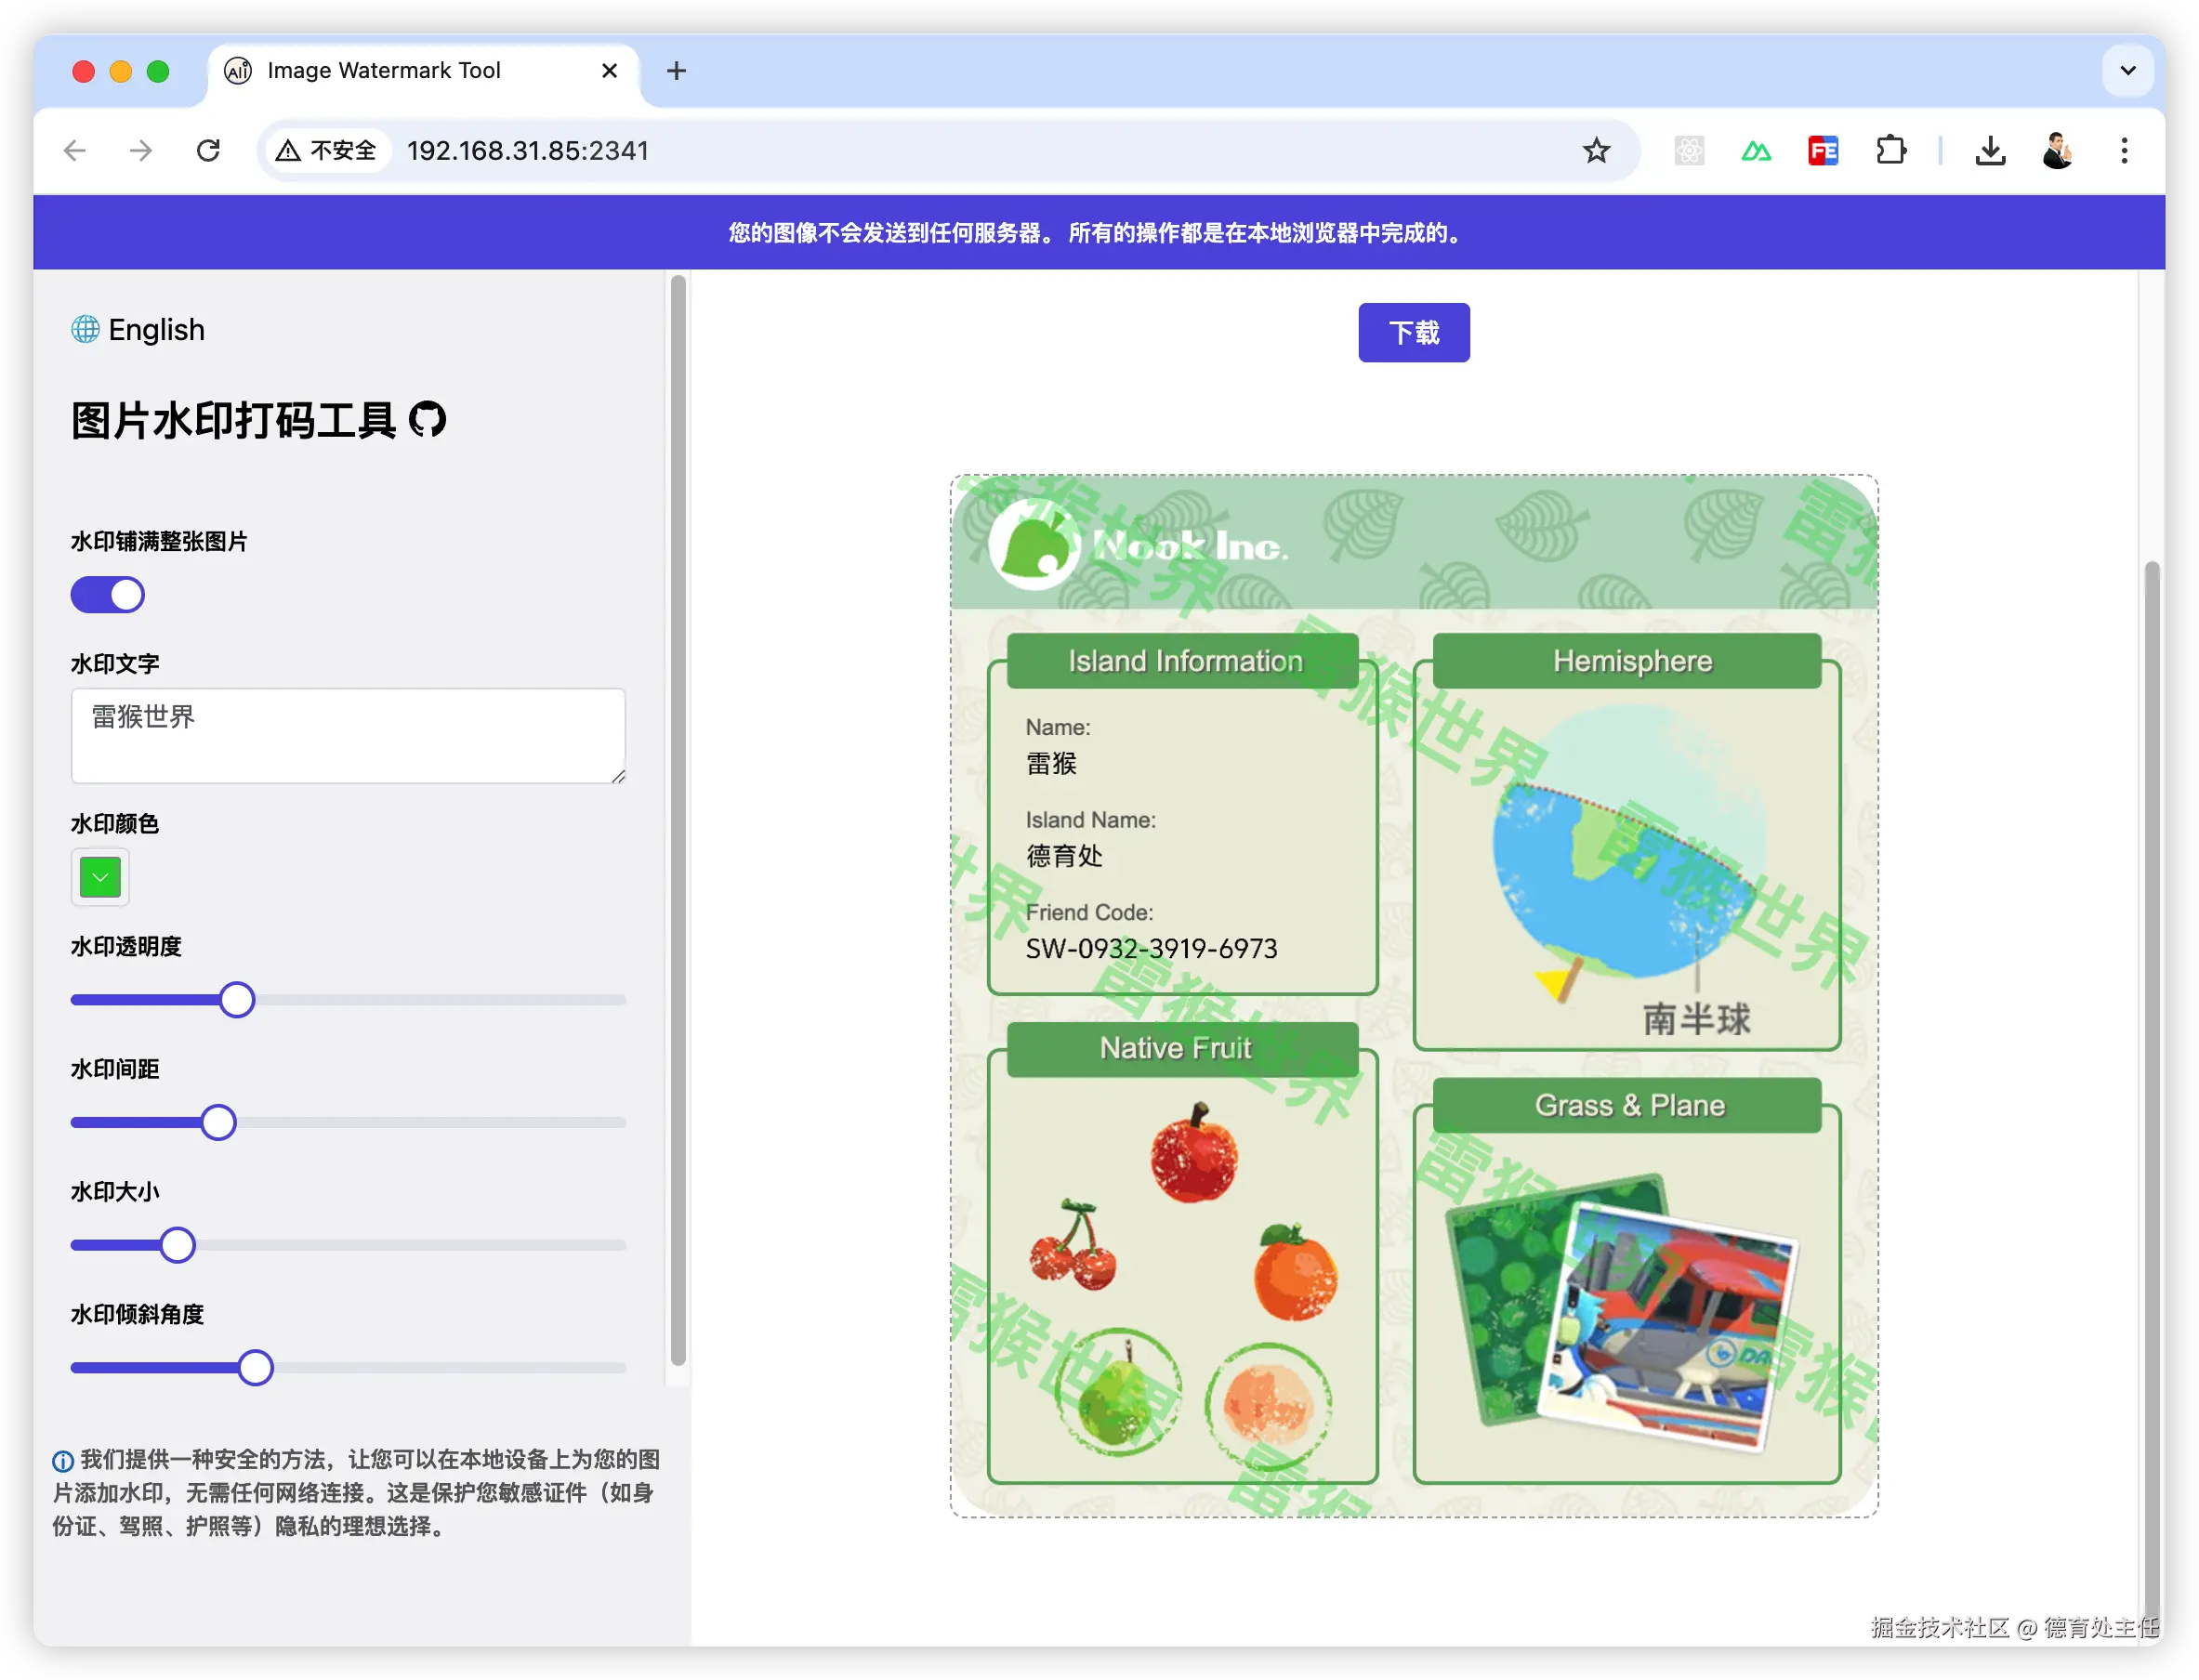Open the GitHub repository icon
Screen dimensions: 2199x1680
(x=428, y=420)
